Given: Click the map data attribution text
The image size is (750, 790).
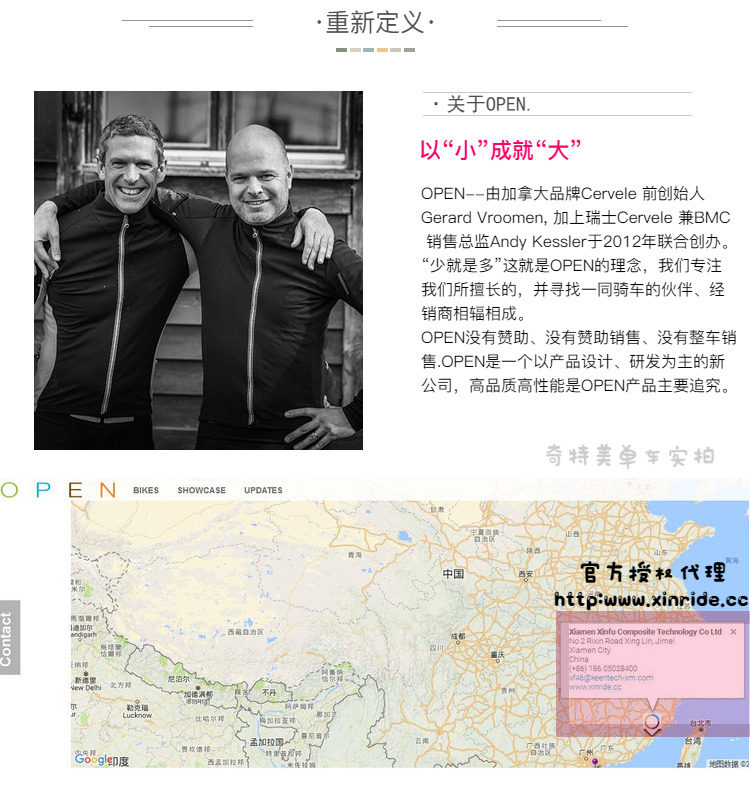Looking at the screenshot, I should pyautogui.click(x=729, y=764).
